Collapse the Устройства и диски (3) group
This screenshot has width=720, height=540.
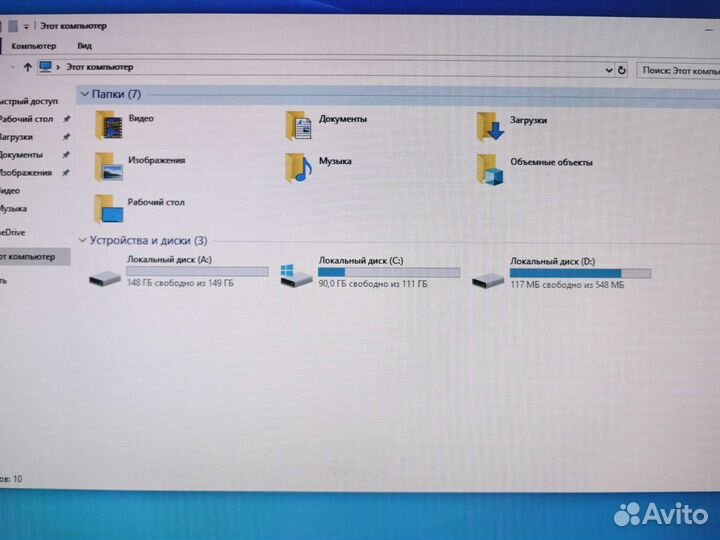(83, 240)
